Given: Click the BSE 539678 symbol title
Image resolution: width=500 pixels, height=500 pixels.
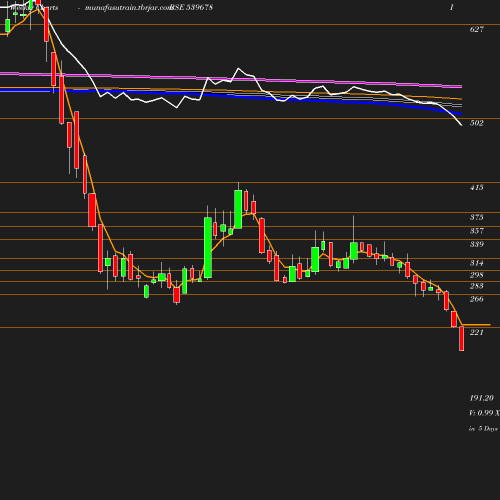Looking at the screenshot, I should (x=191, y=7).
